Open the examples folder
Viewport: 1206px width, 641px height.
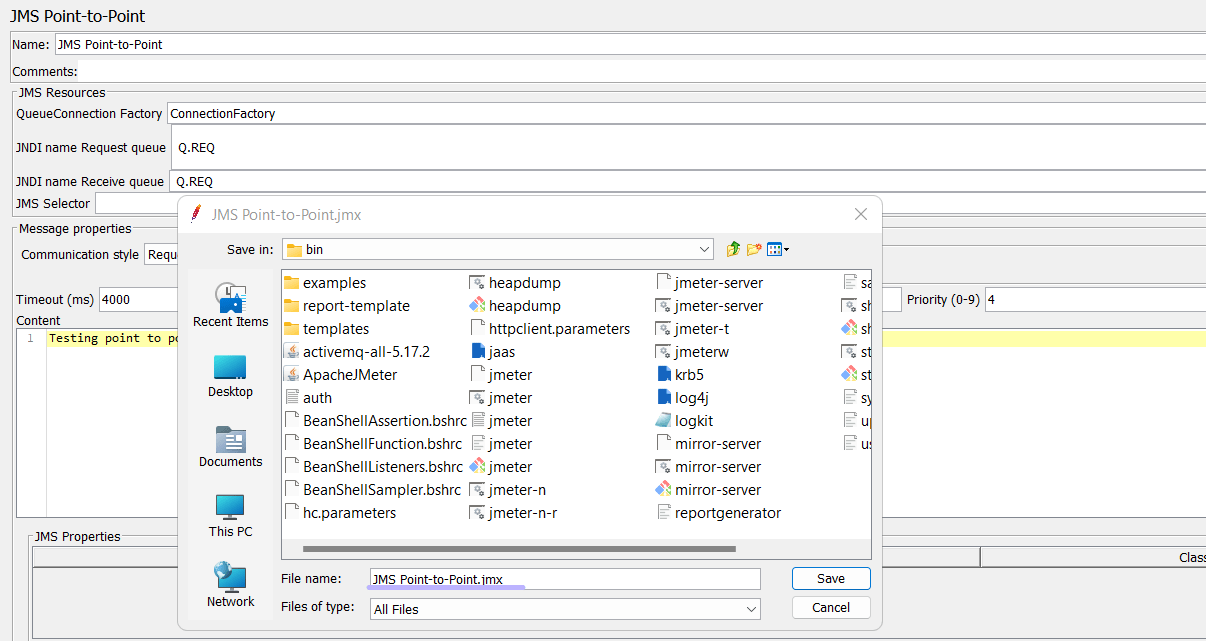coord(324,282)
